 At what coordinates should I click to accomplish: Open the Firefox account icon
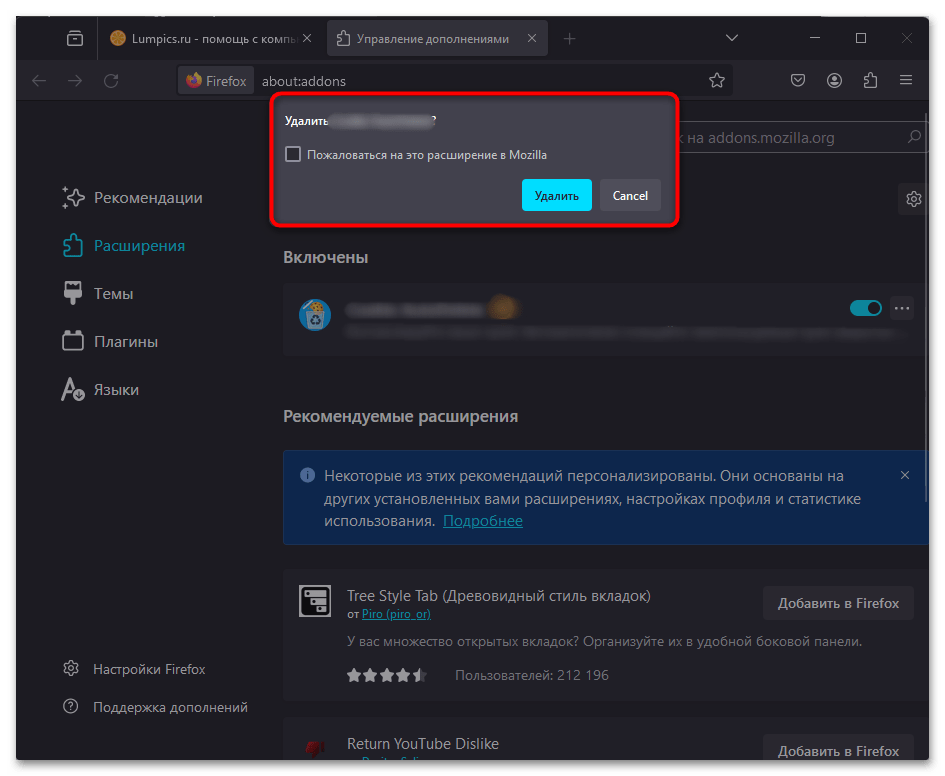click(x=834, y=80)
